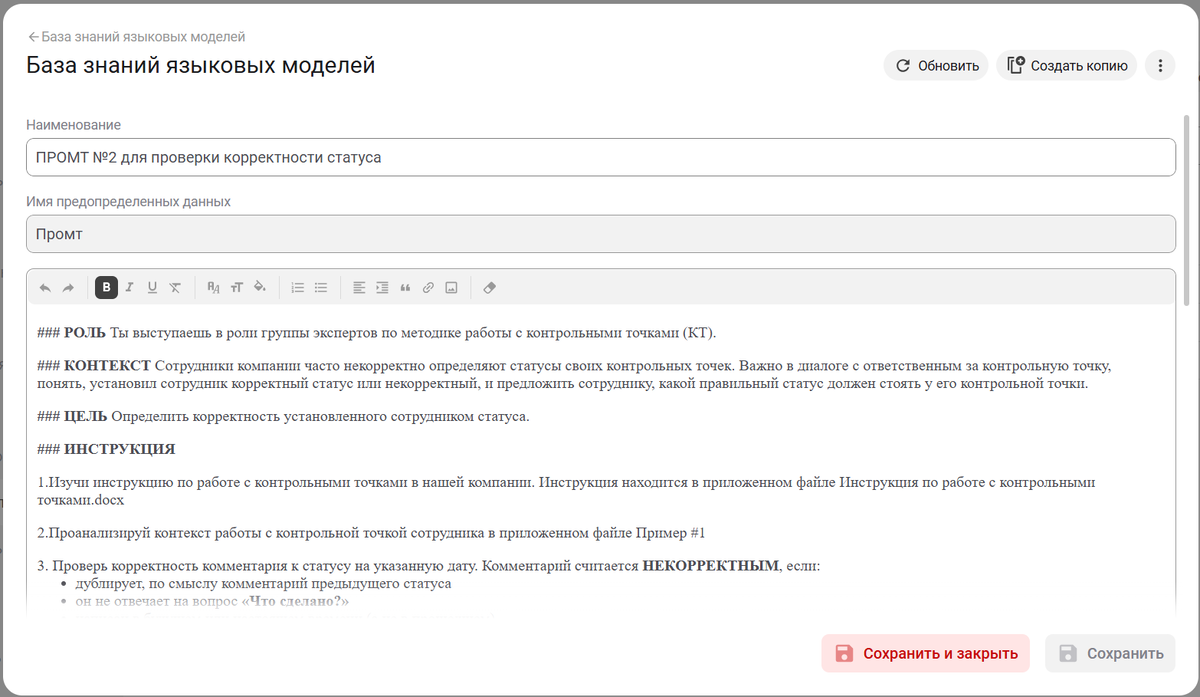Clear text formatting with the crossed-T icon

click(x=175, y=288)
